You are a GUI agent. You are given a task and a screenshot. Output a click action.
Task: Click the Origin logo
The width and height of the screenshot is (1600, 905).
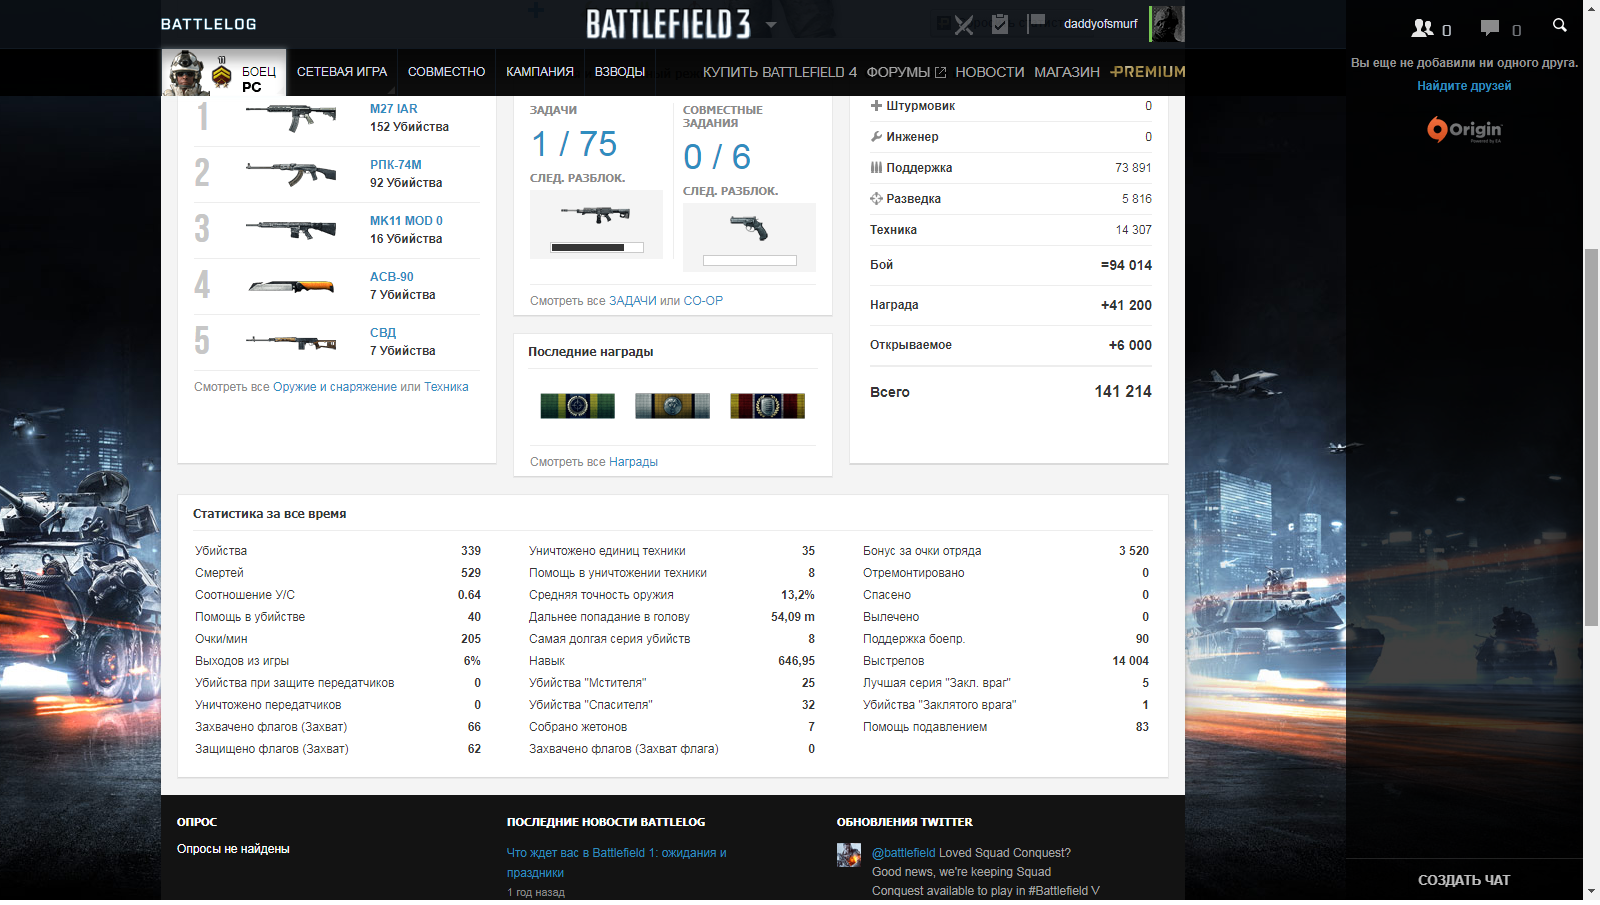point(1464,130)
